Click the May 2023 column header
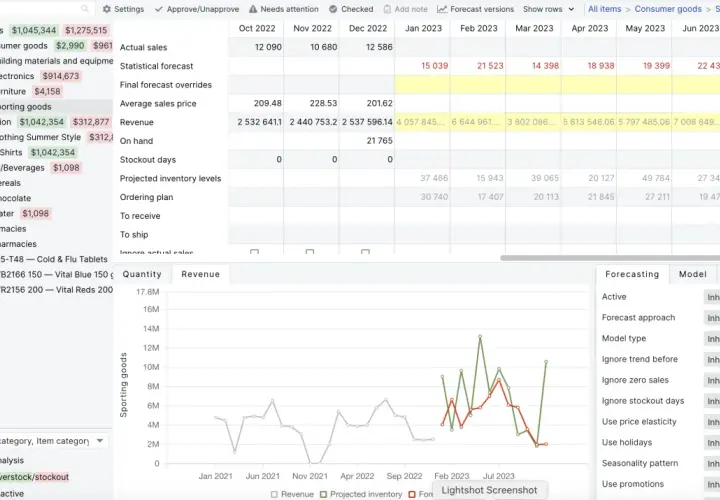Image resolution: width=720 pixels, height=500 pixels. tap(645, 28)
